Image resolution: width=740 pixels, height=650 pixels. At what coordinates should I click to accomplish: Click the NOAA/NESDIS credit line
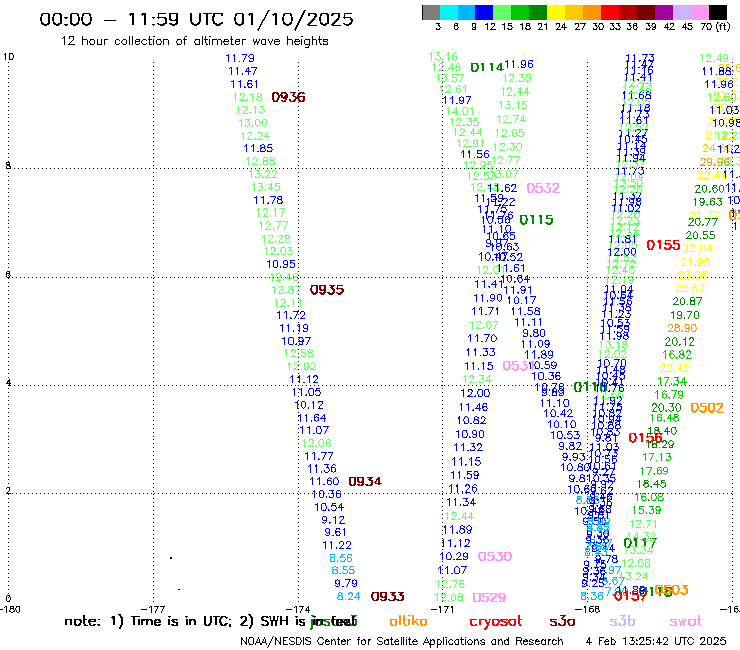click(402, 642)
